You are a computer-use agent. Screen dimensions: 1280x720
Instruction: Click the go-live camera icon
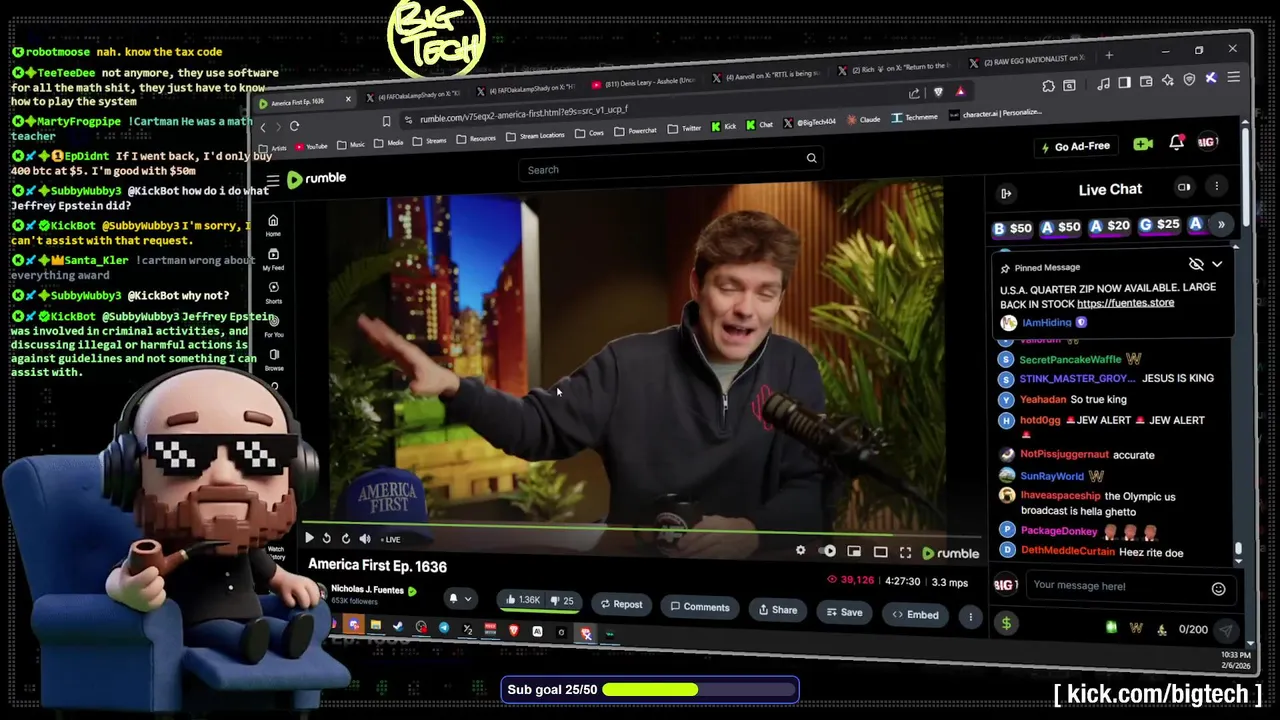pos(1142,145)
